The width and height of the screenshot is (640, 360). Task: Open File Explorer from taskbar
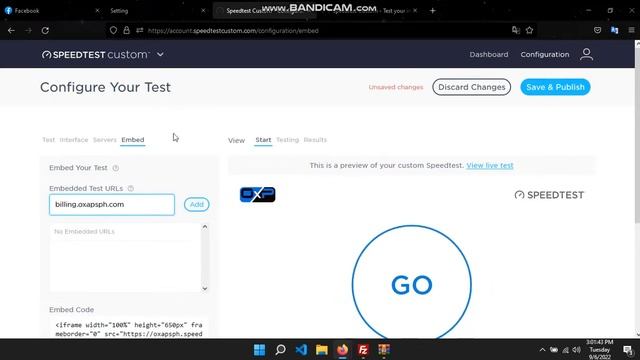(x=322, y=350)
